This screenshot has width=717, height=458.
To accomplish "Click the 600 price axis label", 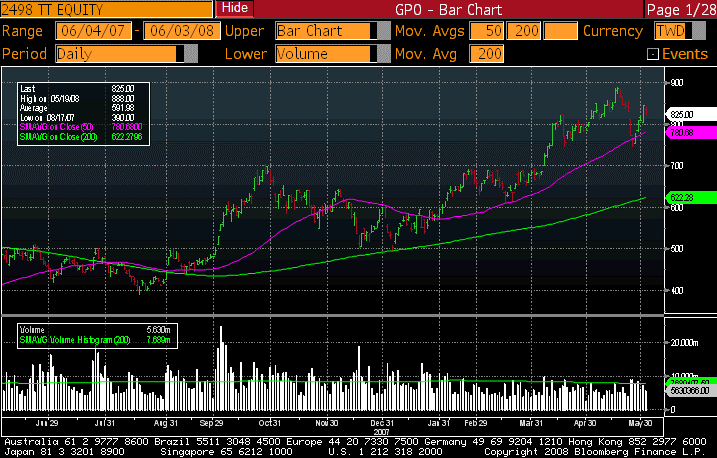I will (677, 208).
